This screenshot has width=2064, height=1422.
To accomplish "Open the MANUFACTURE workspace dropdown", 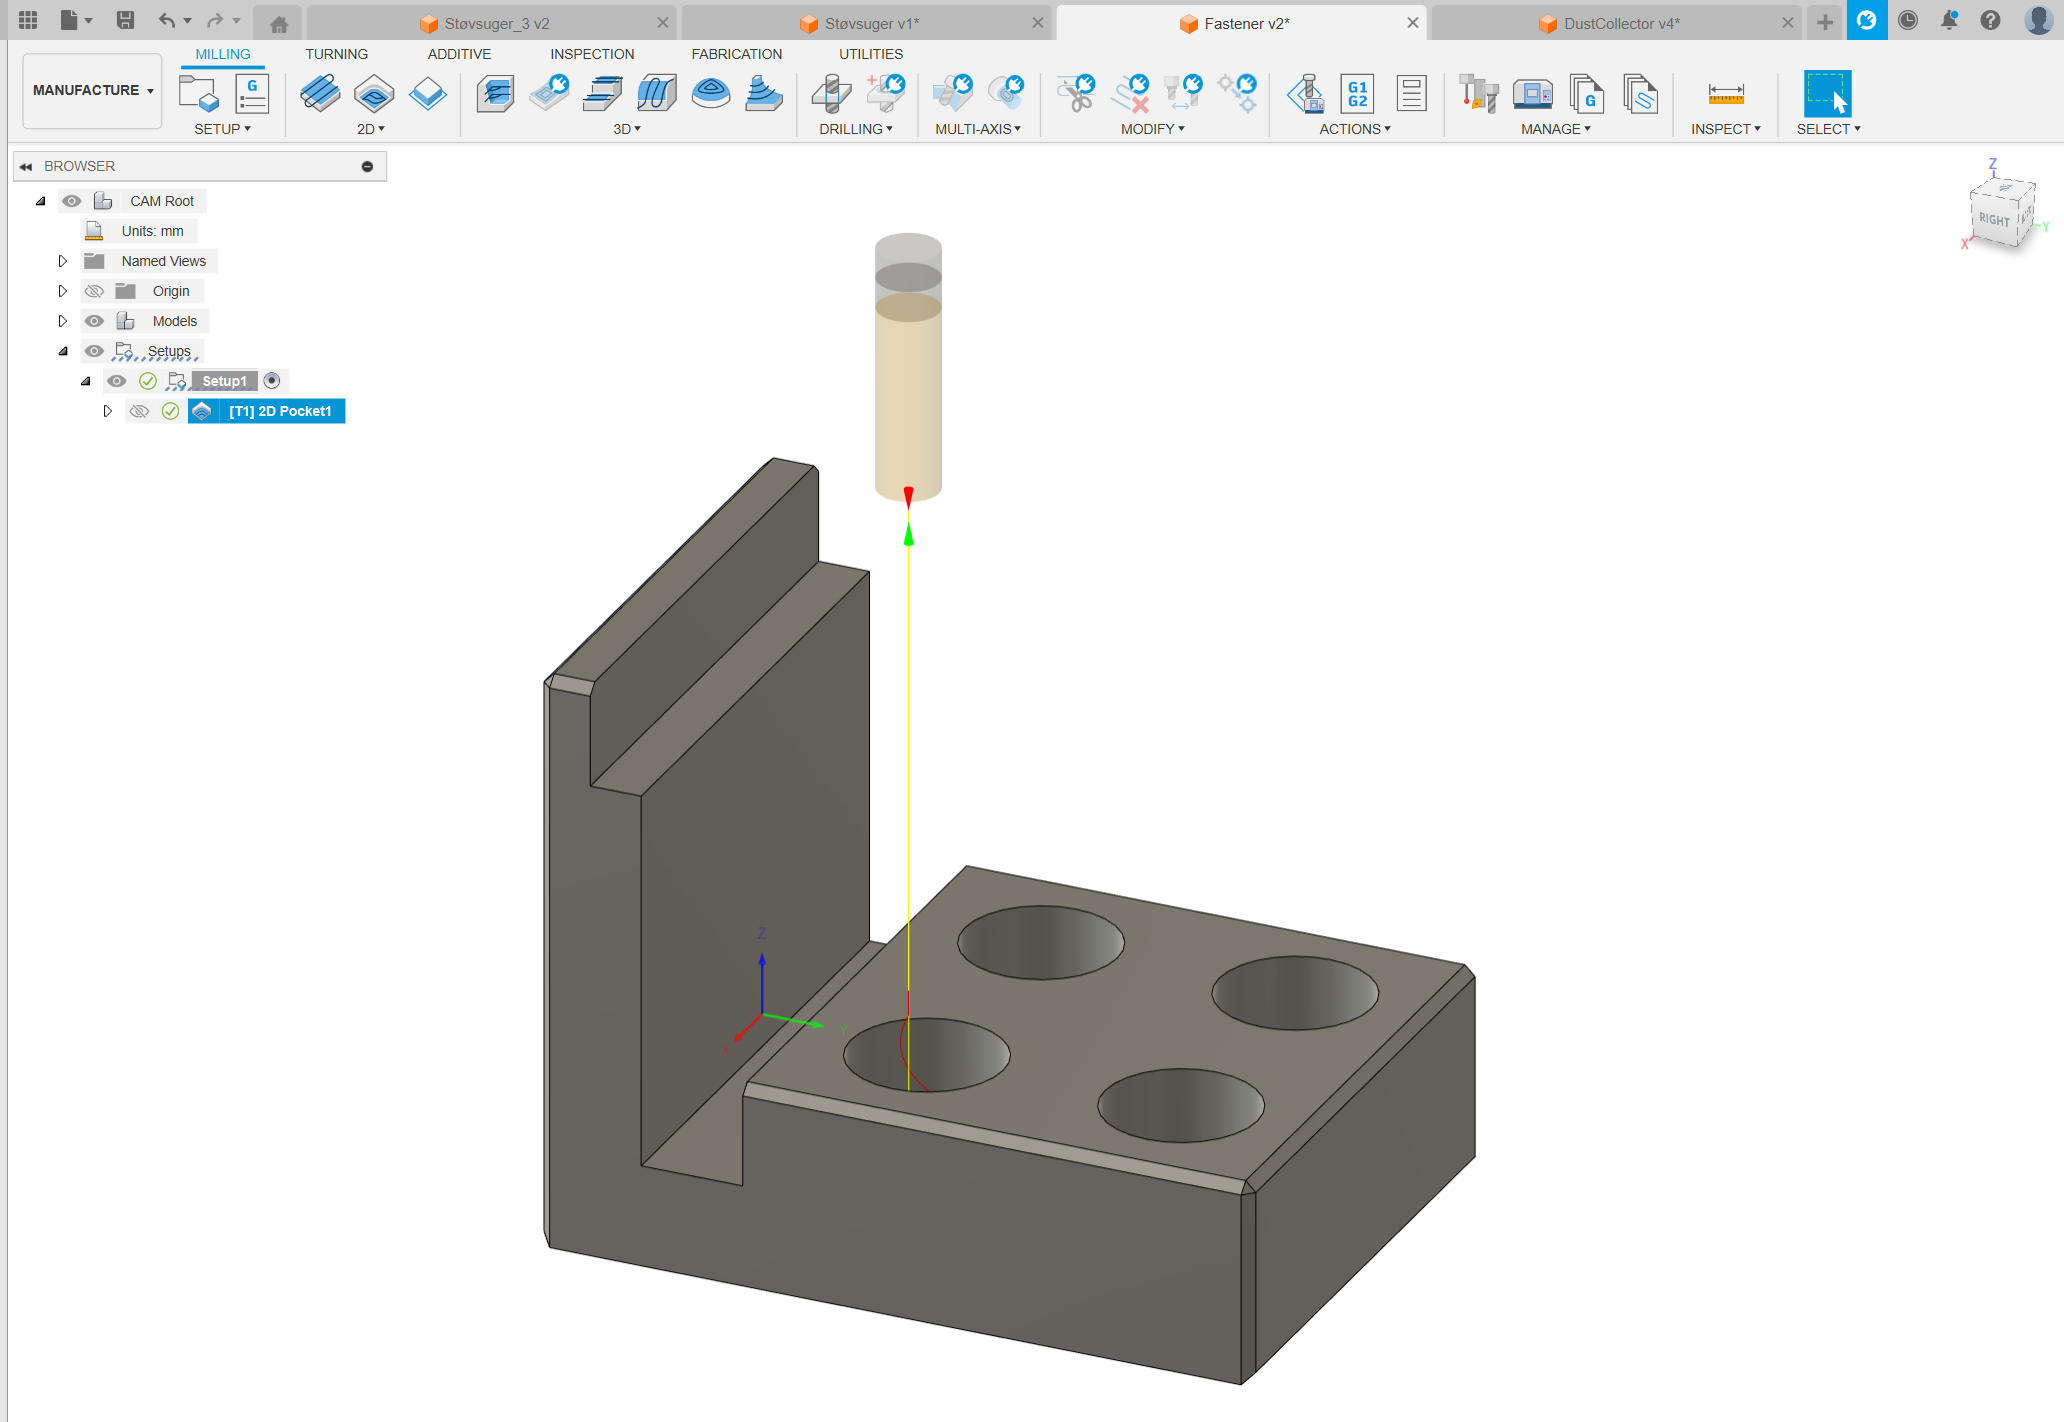I will tap(92, 90).
